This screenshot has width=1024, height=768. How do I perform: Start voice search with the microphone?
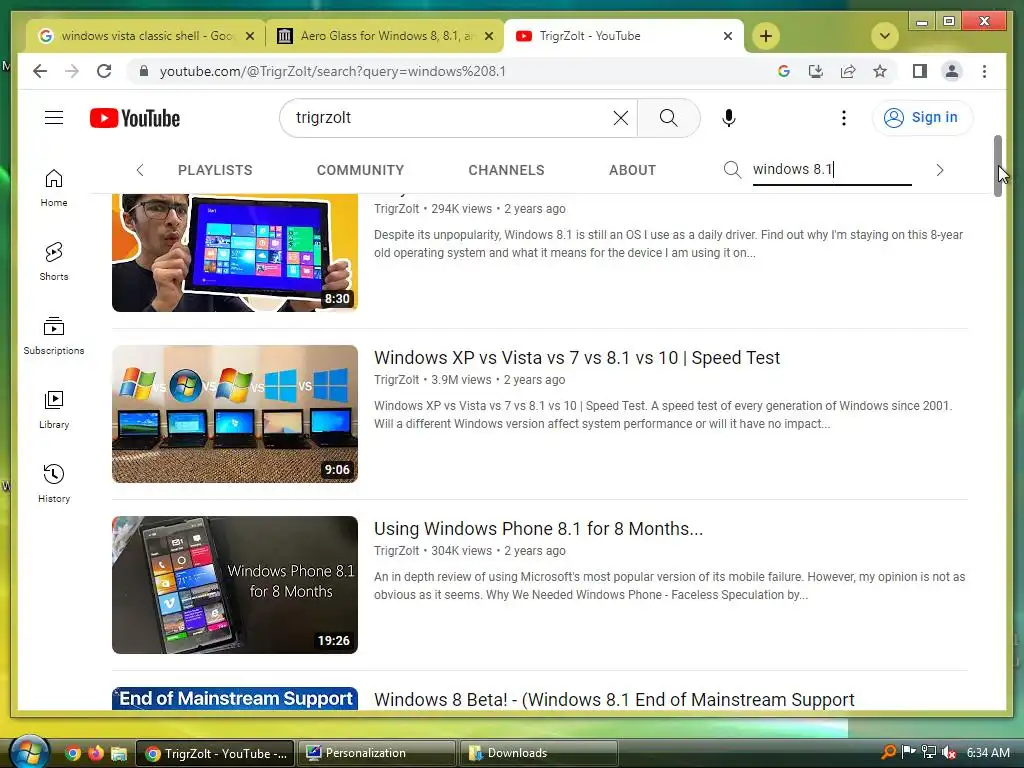[729, 118]
